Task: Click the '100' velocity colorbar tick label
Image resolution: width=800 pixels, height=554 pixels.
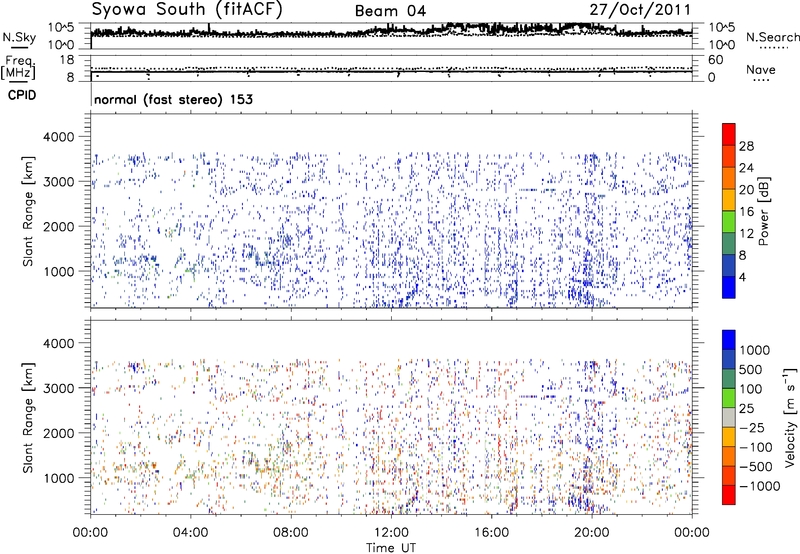Action: click(x=751, y=389)
